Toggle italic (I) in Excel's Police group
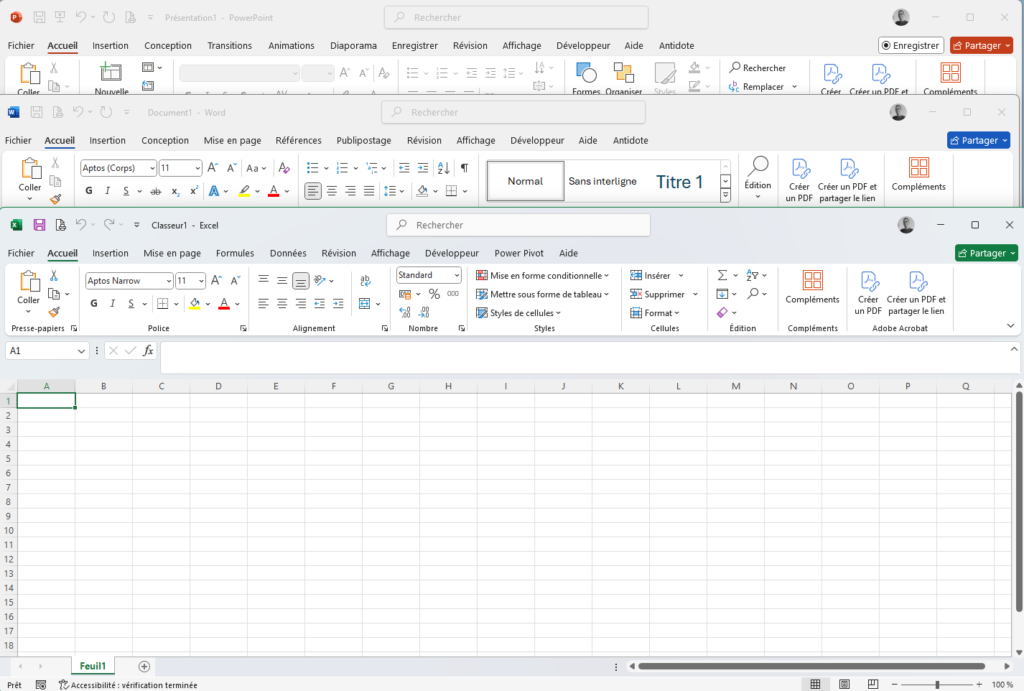The image size is (1024, 691). coord(112,303)
